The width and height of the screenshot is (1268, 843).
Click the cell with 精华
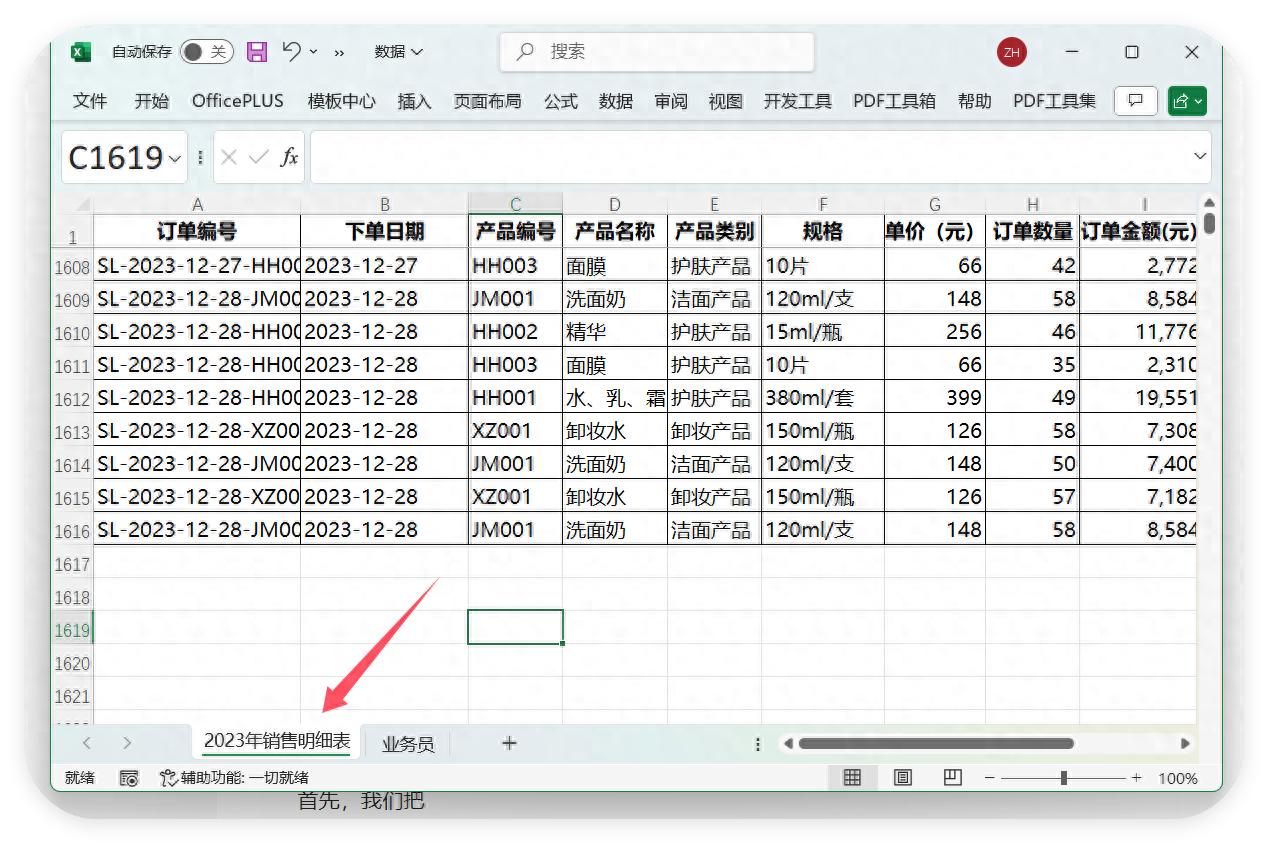coord(615,332)
